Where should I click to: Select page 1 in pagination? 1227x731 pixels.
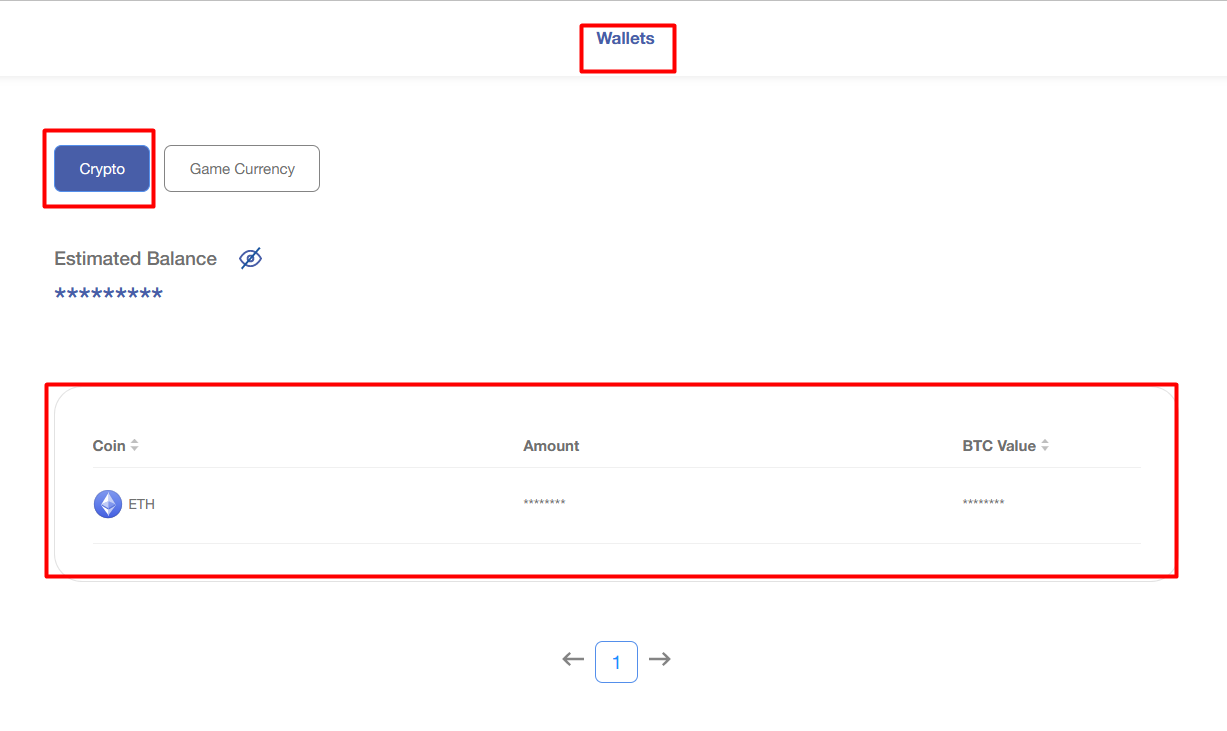point(616,662)
